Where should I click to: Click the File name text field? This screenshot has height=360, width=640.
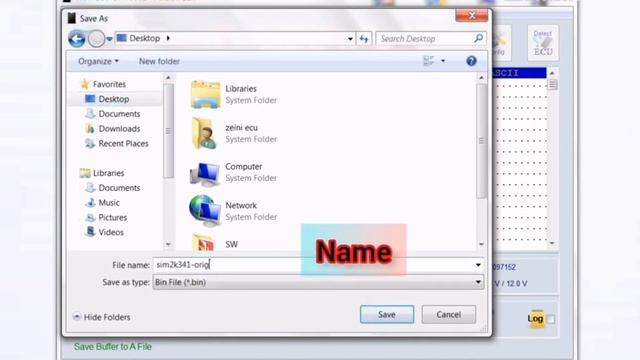(313, 265)
